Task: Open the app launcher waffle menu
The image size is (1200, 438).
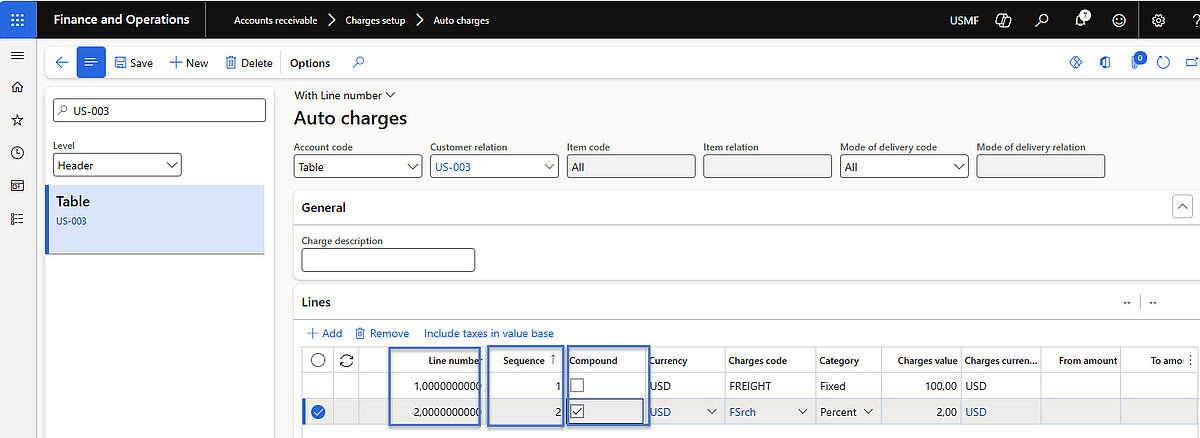Action: (17, 19)
